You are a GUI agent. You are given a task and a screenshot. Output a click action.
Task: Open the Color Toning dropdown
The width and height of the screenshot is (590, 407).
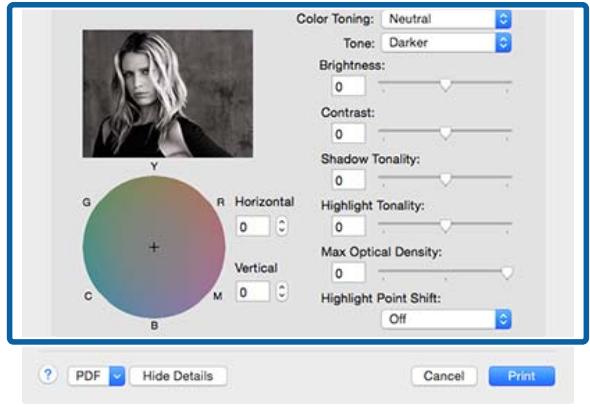[446, 19]
